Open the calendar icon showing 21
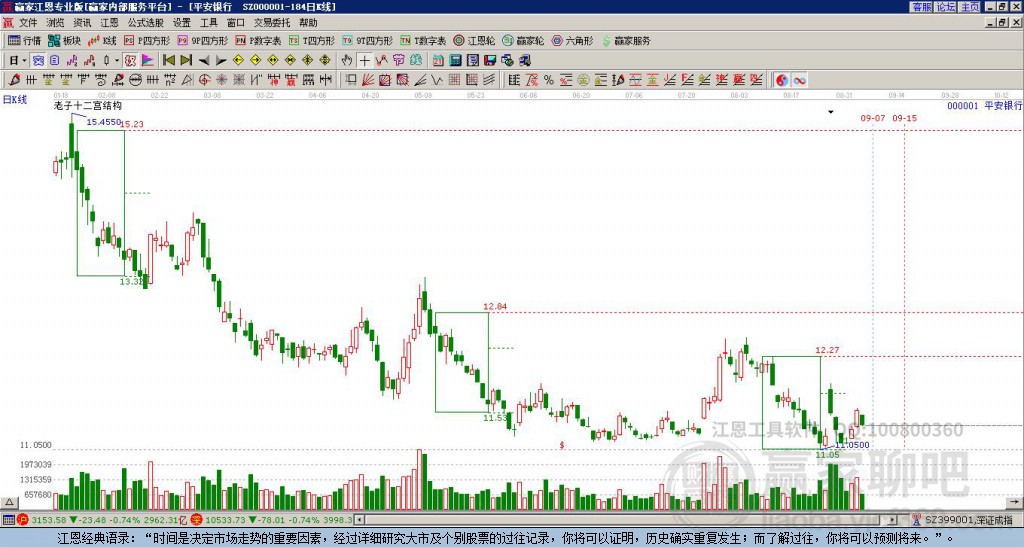Image resolution: width=1024 pixels, height=548 pixels. tap(438, 61)
